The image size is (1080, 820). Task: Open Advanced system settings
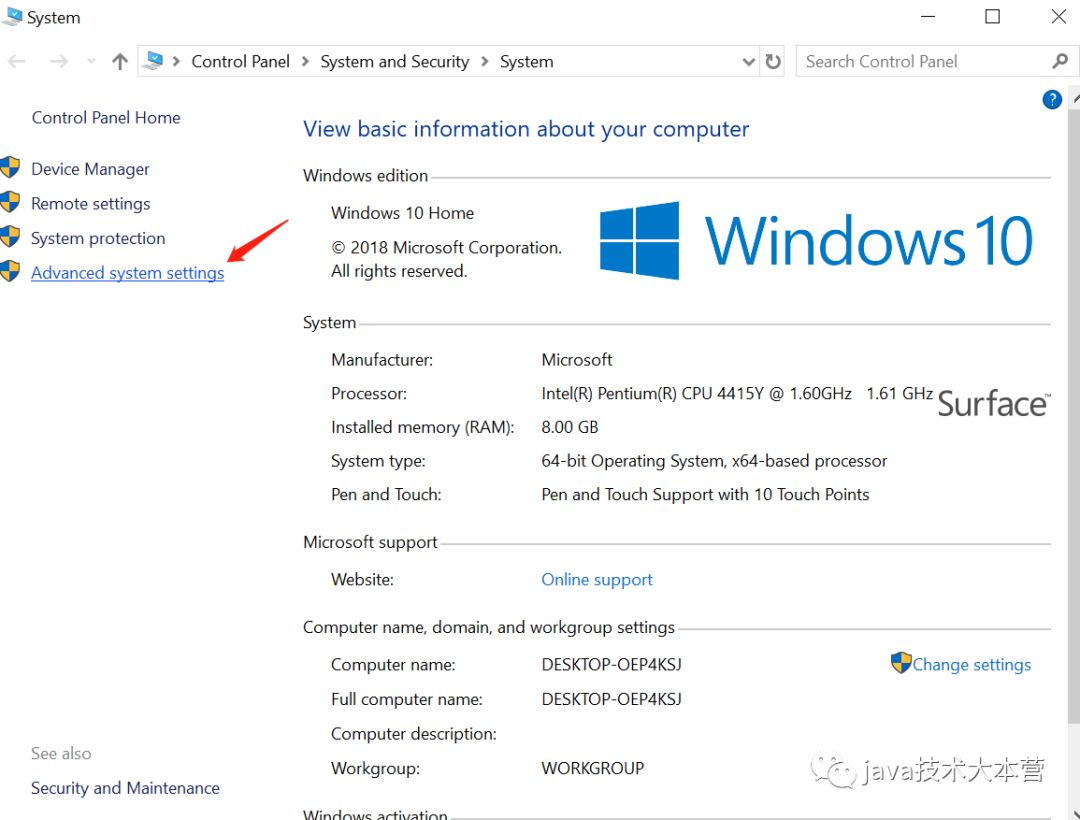click(x=127, y=273)
